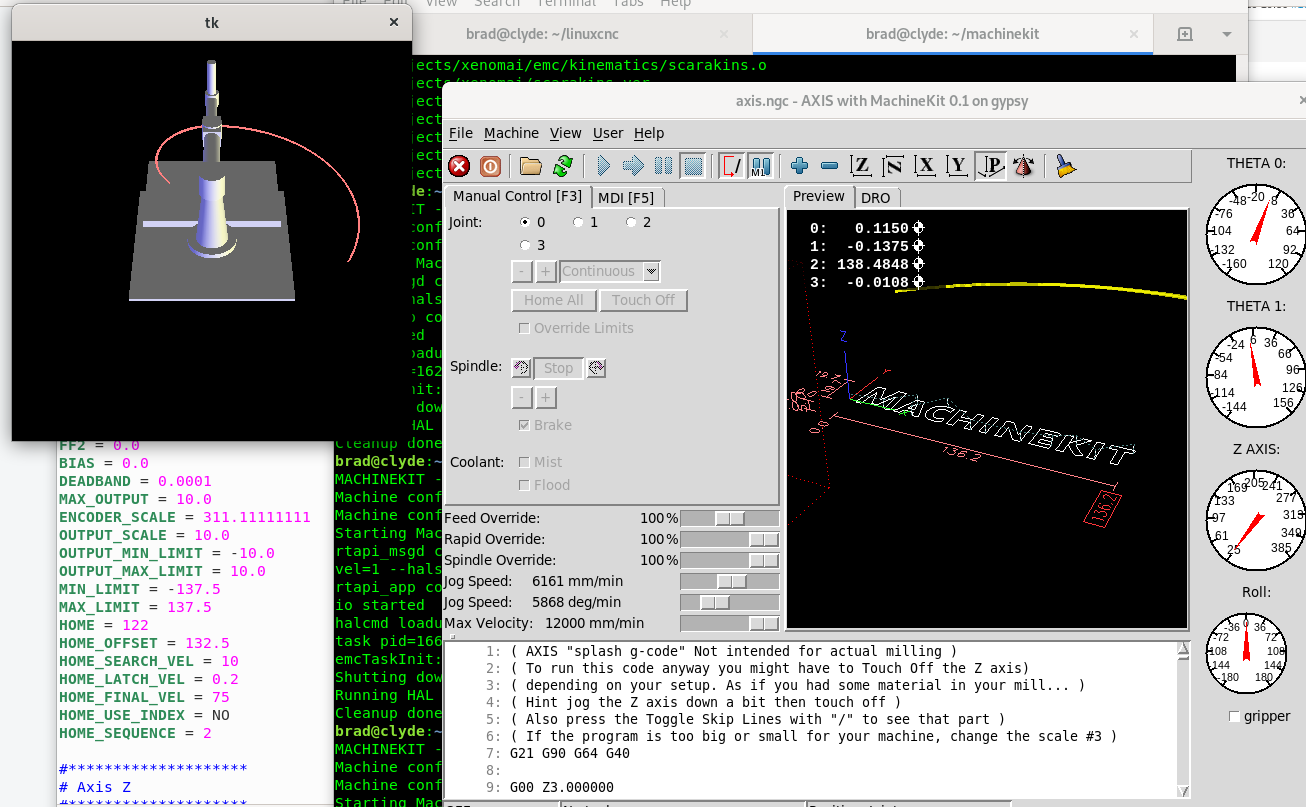Screen dimensions: 1306x807
Task: Start spindle clockwise icon right of Stop
Action: [596, 368]
